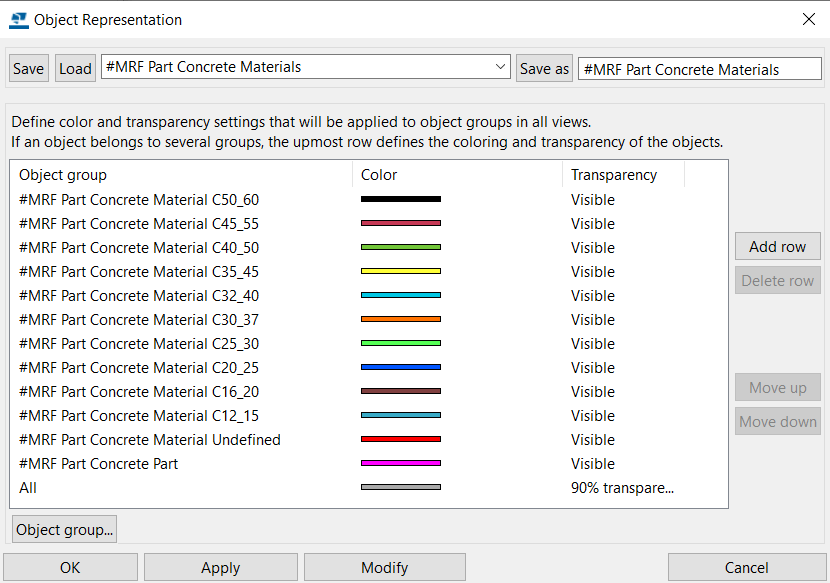830x583 pixels.
Task: Click the yellow color swatch for C35_45
Action: coord(401,271)
